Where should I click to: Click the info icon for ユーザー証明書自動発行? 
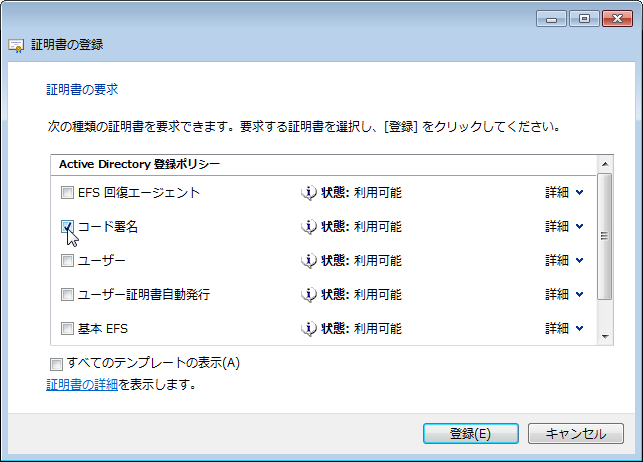pos(309,294)
